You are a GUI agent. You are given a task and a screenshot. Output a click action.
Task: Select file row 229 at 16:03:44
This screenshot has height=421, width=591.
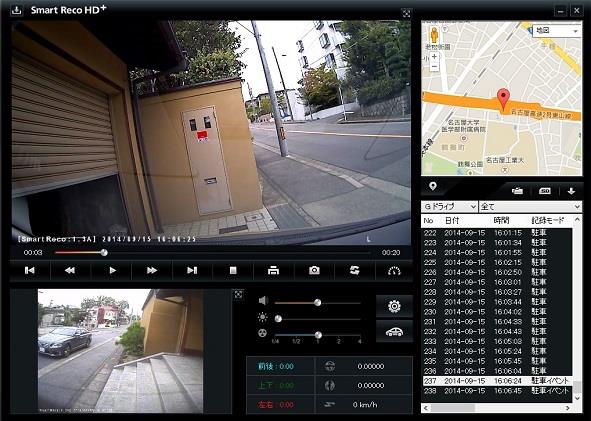[497, 302]
